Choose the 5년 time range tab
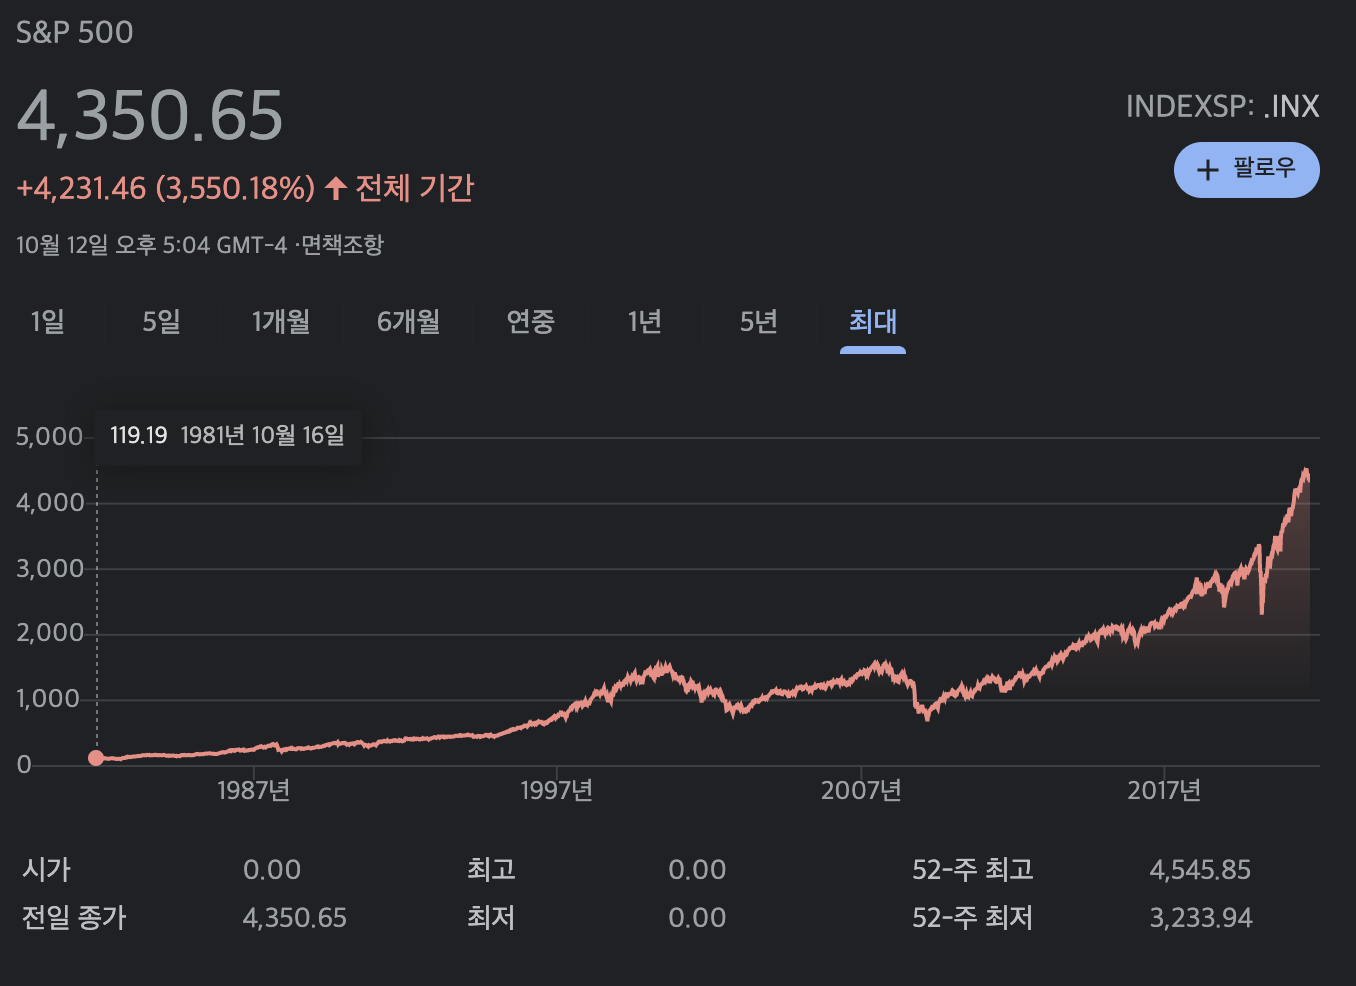The image size is (1356, 986). (x=759, y=322)
